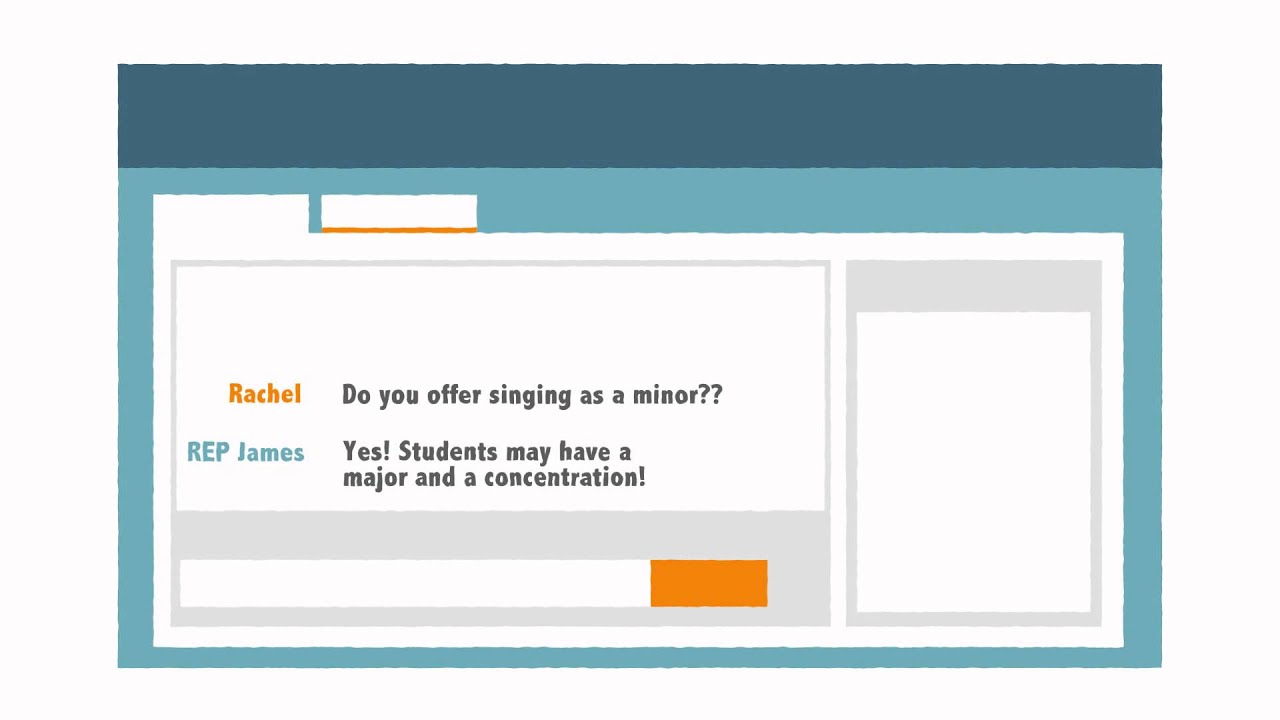Click the REP James username
This screenshot has height=720, width=1280.
point(245,452)
